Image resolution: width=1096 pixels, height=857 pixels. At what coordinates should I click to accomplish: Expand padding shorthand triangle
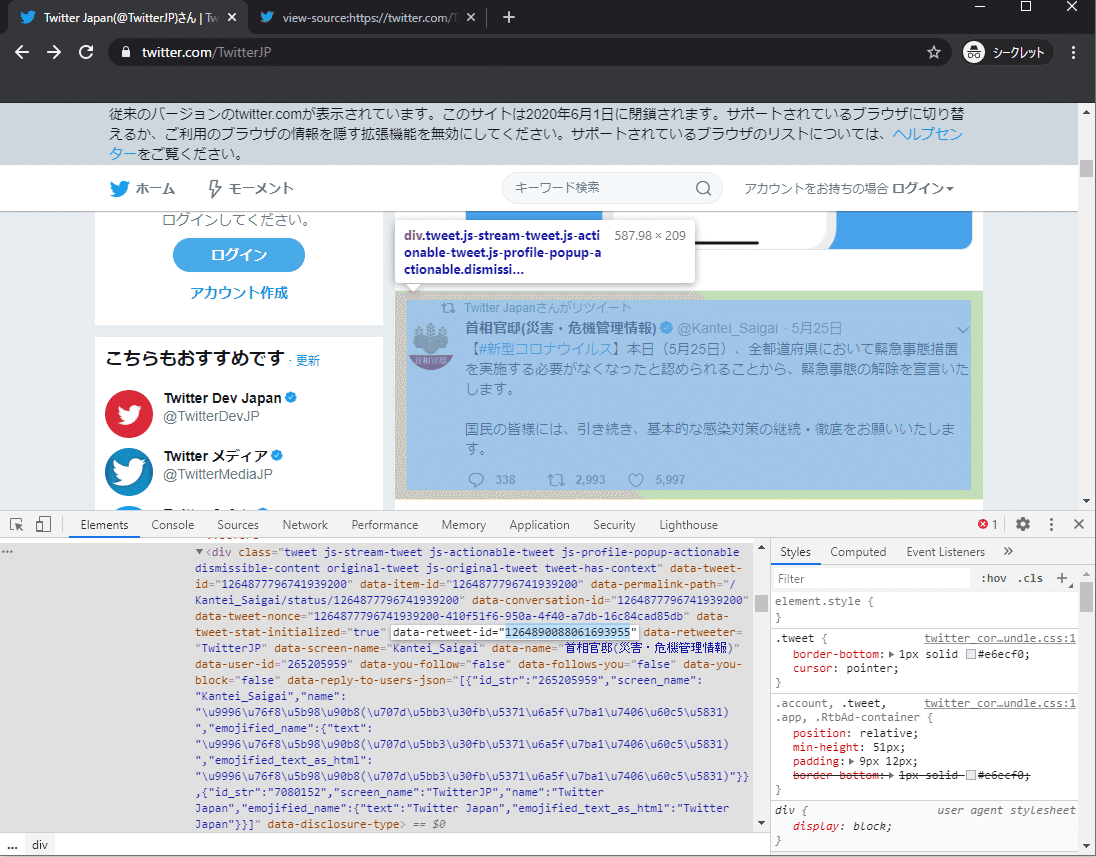tap(853, 761)
